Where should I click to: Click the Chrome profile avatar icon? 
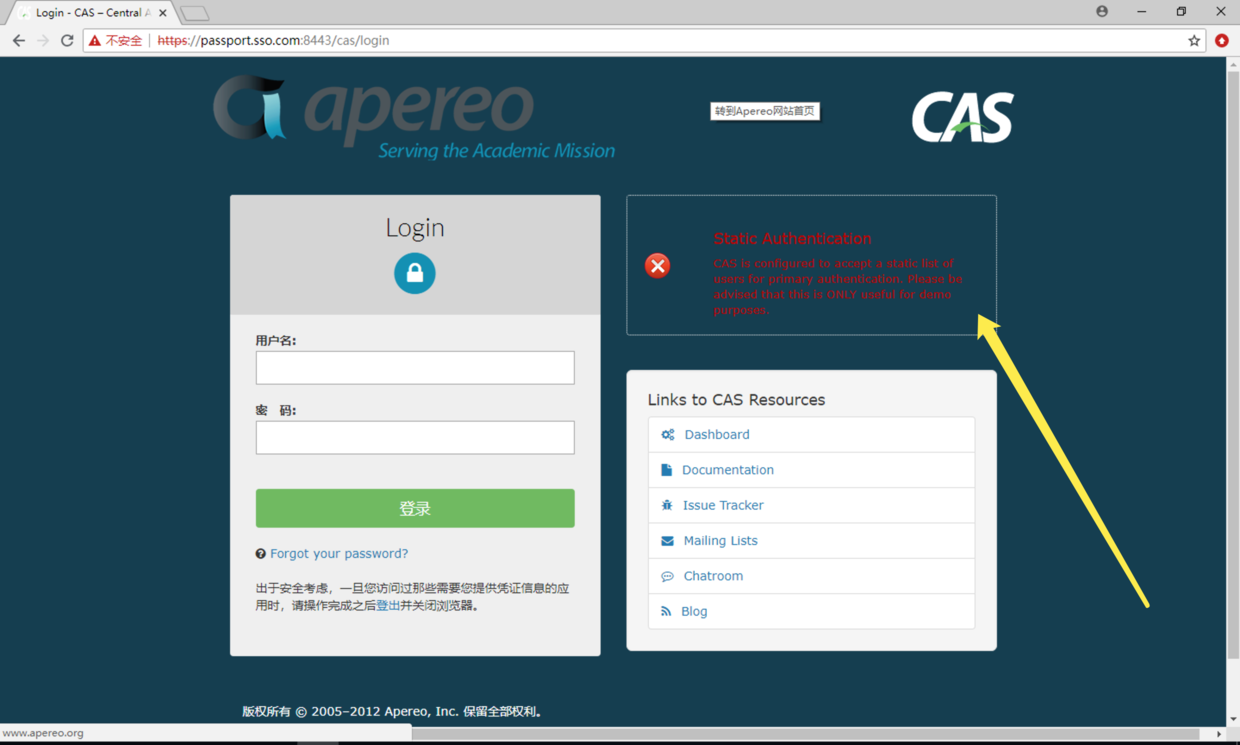pos(1102,12)
